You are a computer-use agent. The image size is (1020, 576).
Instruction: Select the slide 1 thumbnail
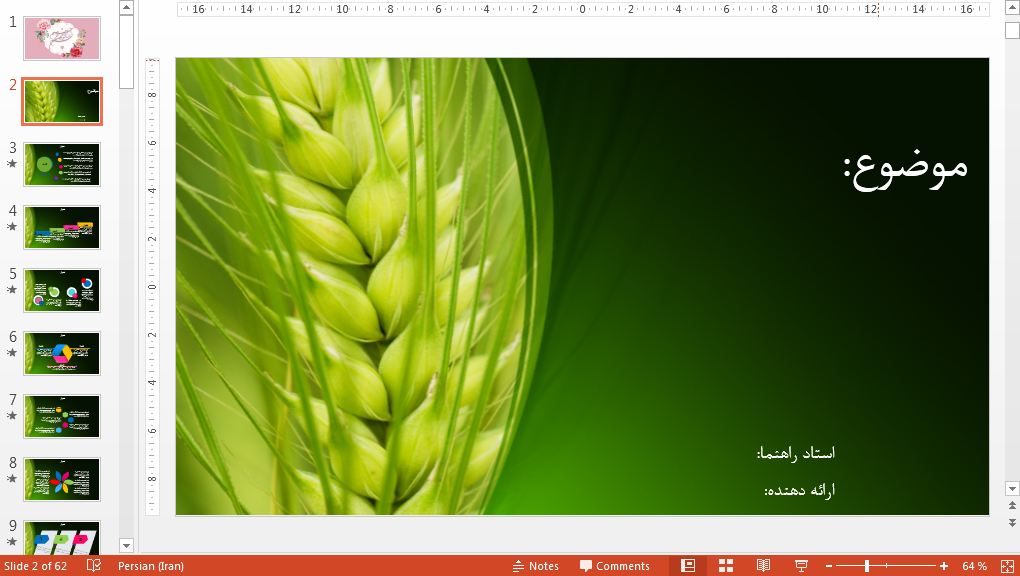point(61,38)
